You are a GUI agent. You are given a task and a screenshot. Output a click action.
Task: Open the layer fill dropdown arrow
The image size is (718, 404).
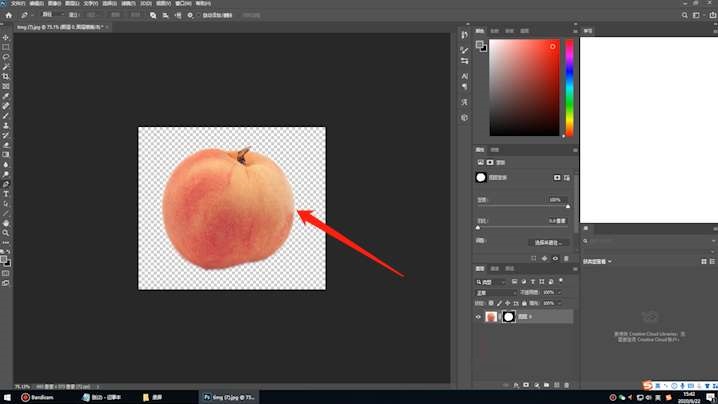pos(559,303)
